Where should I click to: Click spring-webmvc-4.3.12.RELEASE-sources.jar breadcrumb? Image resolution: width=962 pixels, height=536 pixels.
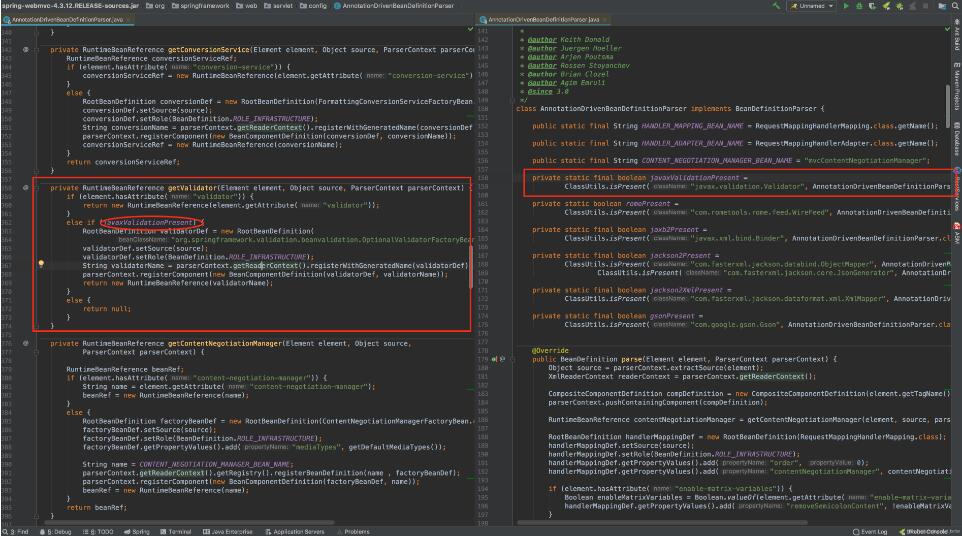point(71,6)
